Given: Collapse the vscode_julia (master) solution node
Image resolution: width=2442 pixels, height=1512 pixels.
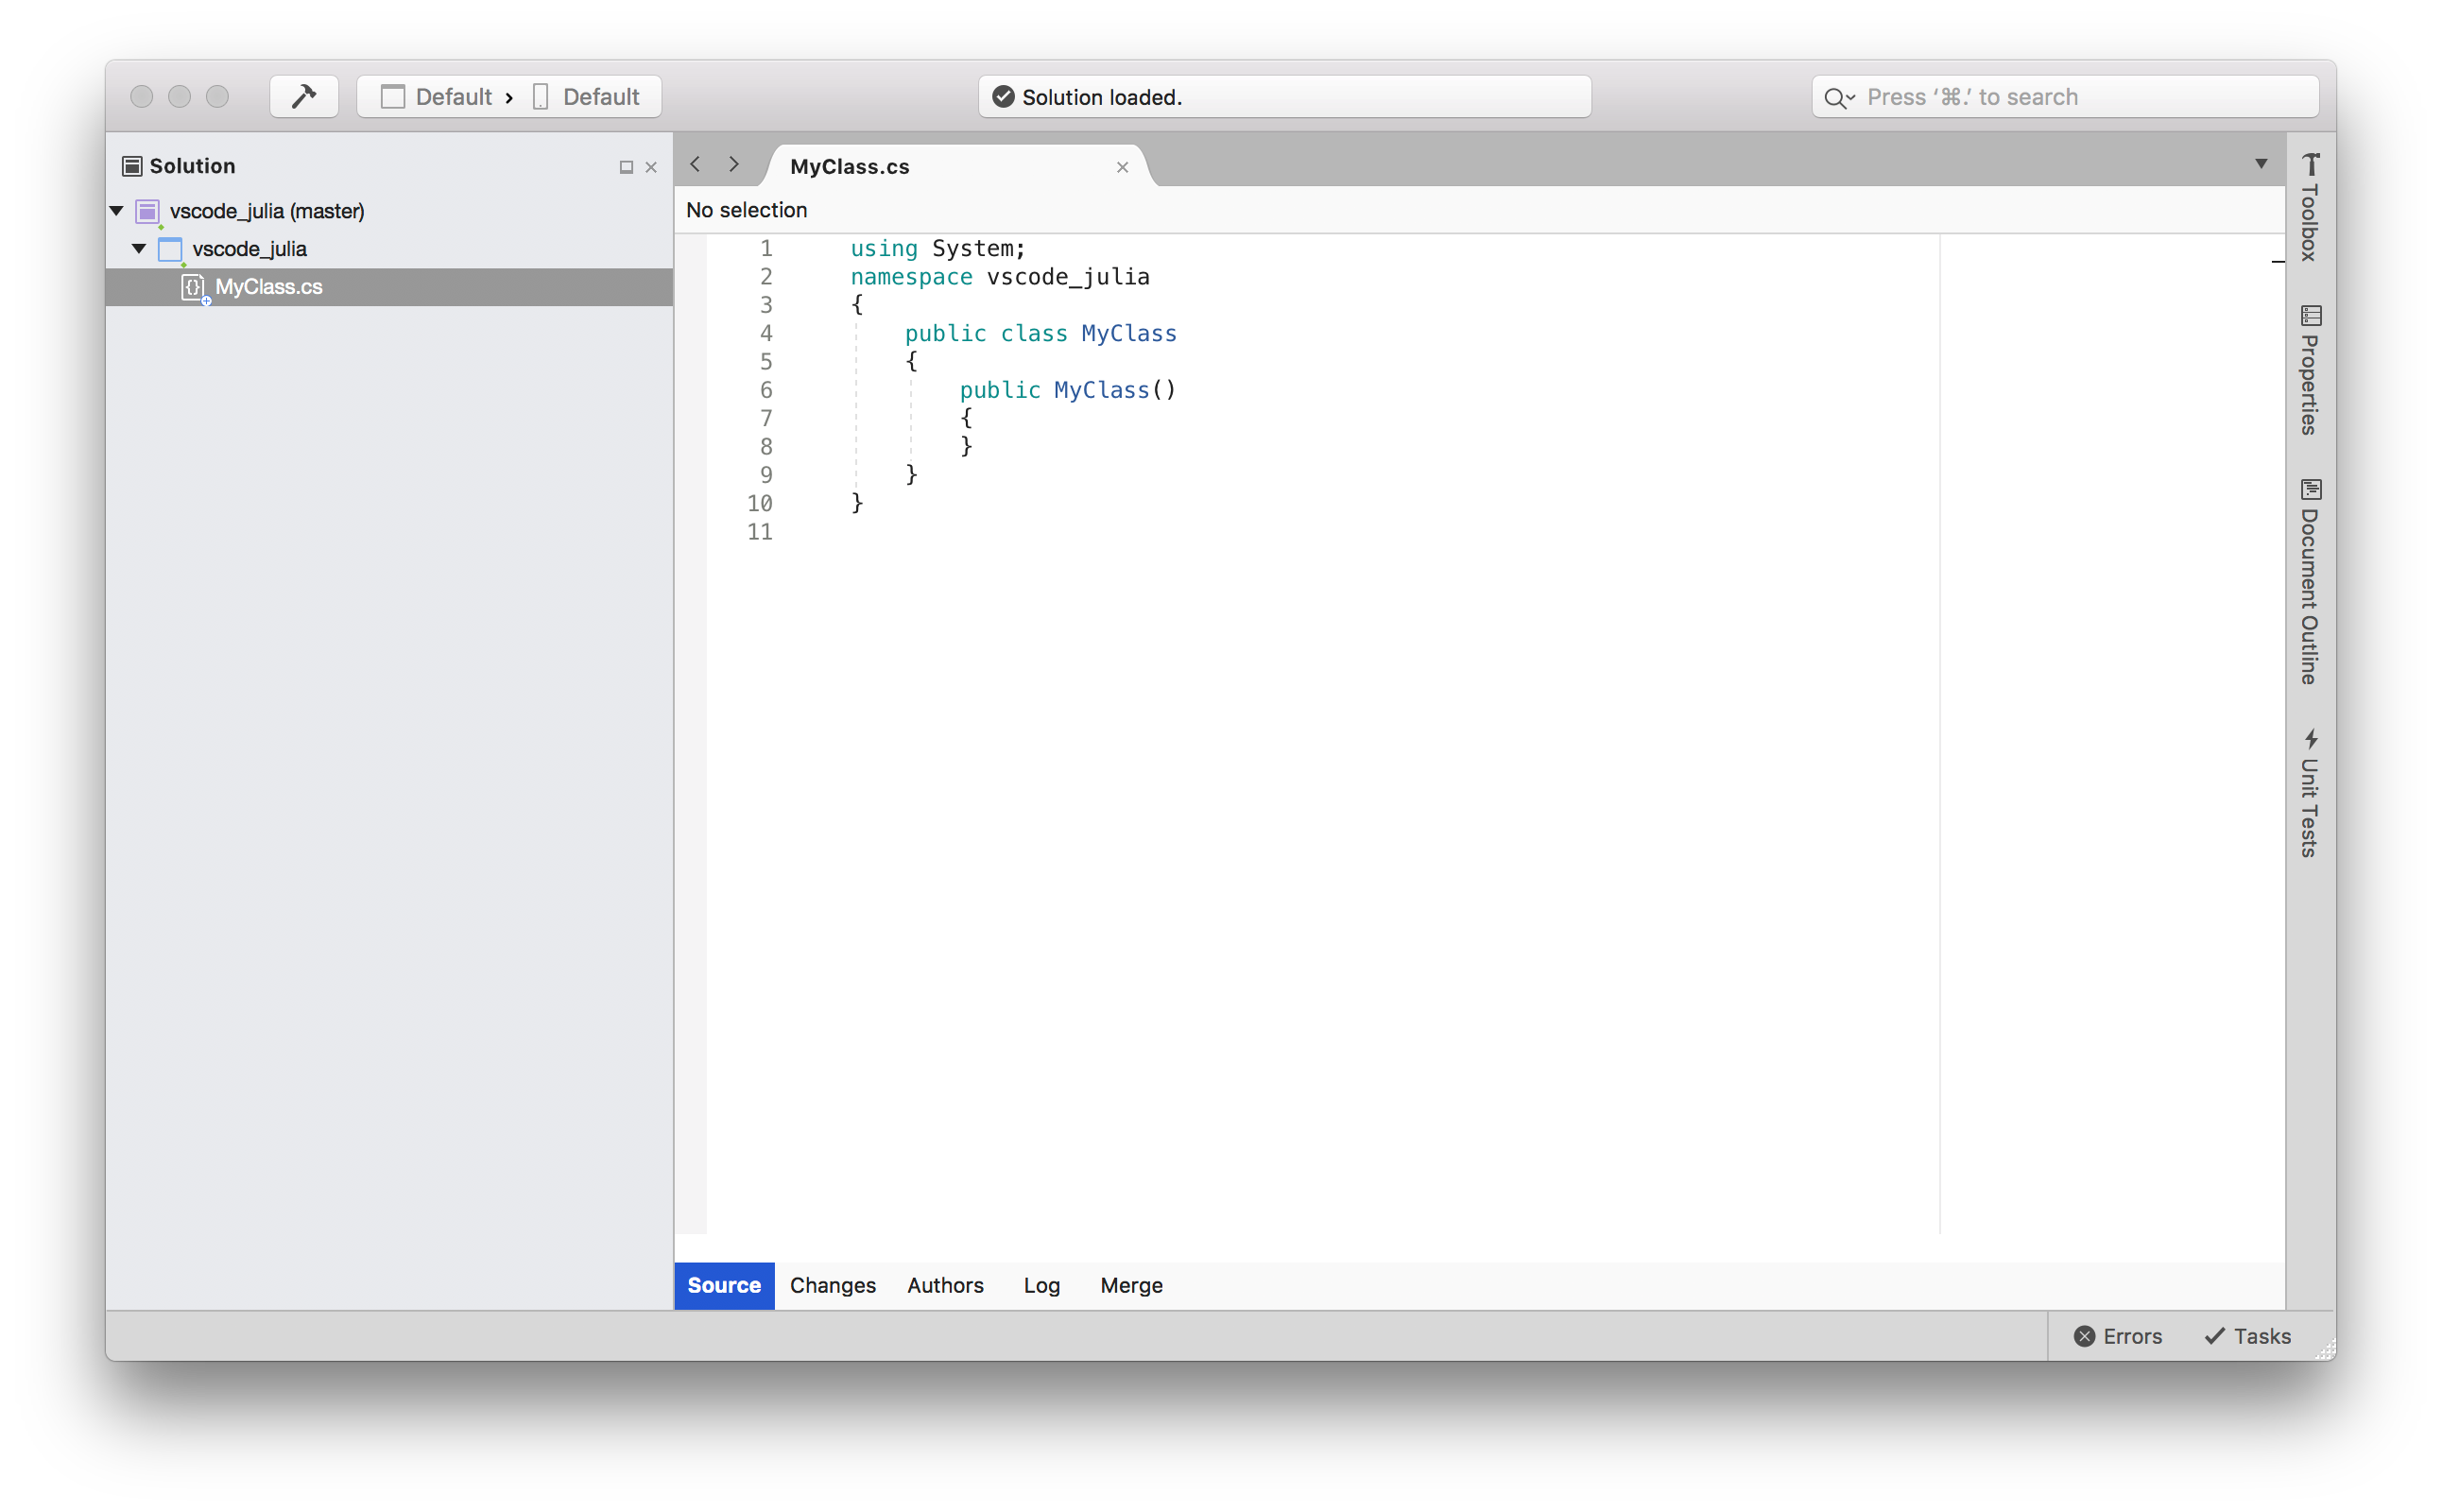Looking at the screenshot, I should point(116,211).
